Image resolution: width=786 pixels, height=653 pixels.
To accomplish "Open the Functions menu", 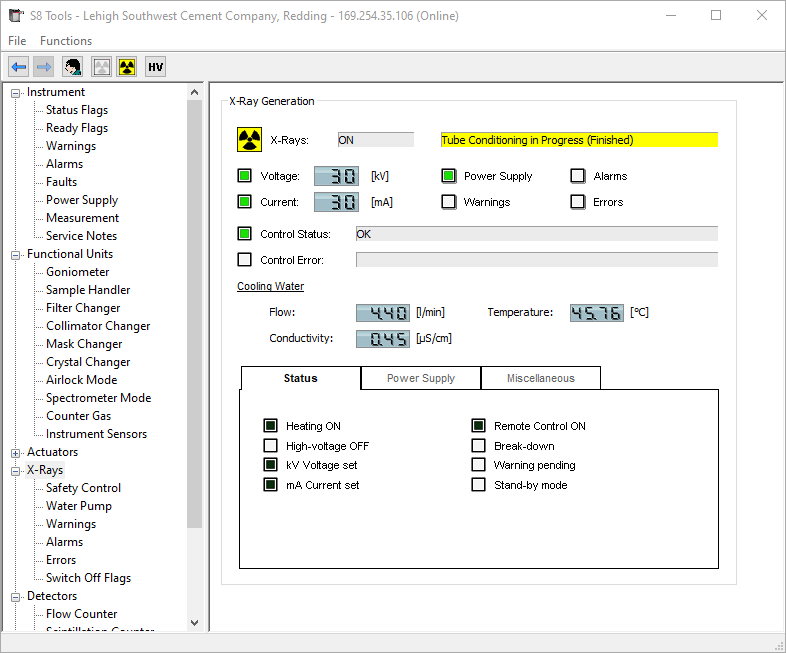I will click(66, 41).
